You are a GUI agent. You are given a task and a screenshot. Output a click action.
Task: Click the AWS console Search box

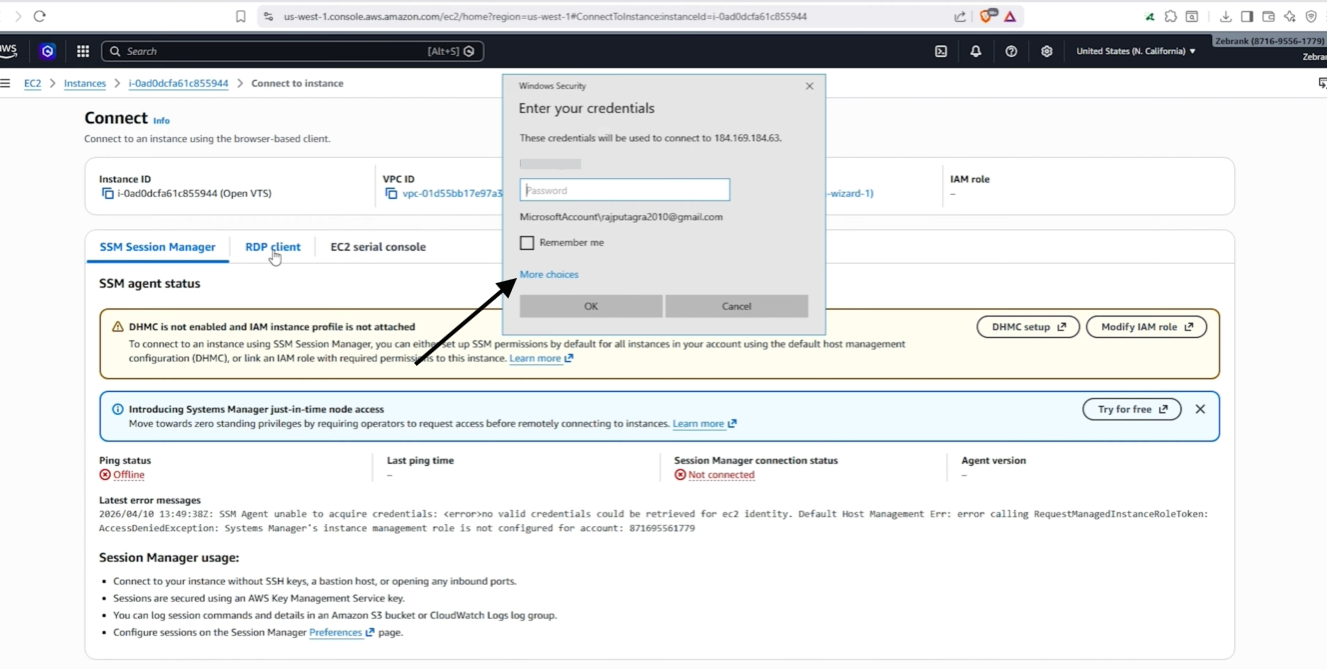pos(293,51)
